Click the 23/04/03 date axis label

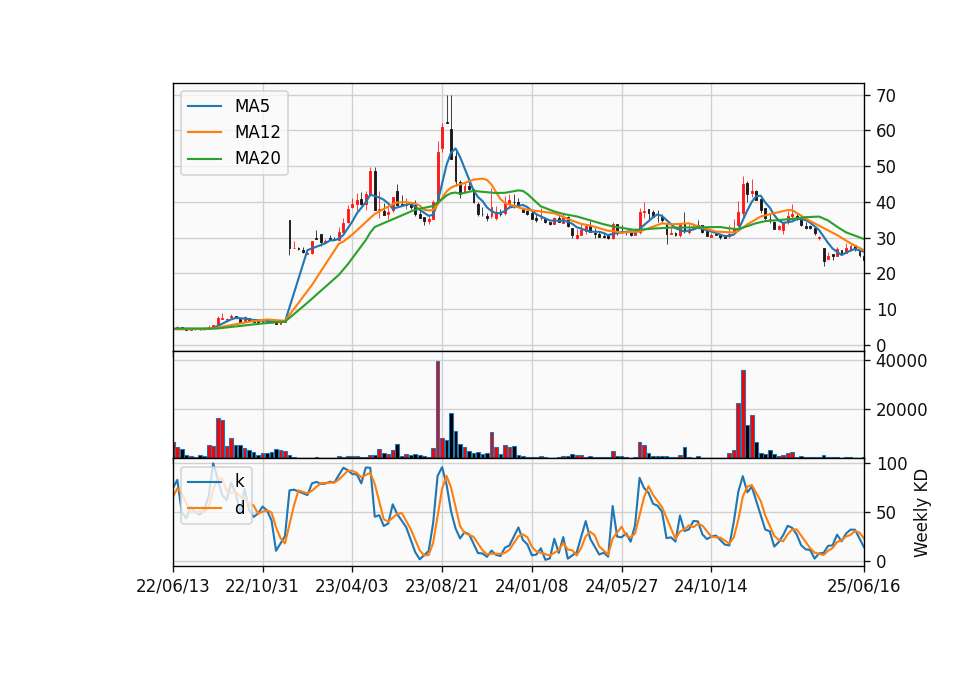(352, 586)
